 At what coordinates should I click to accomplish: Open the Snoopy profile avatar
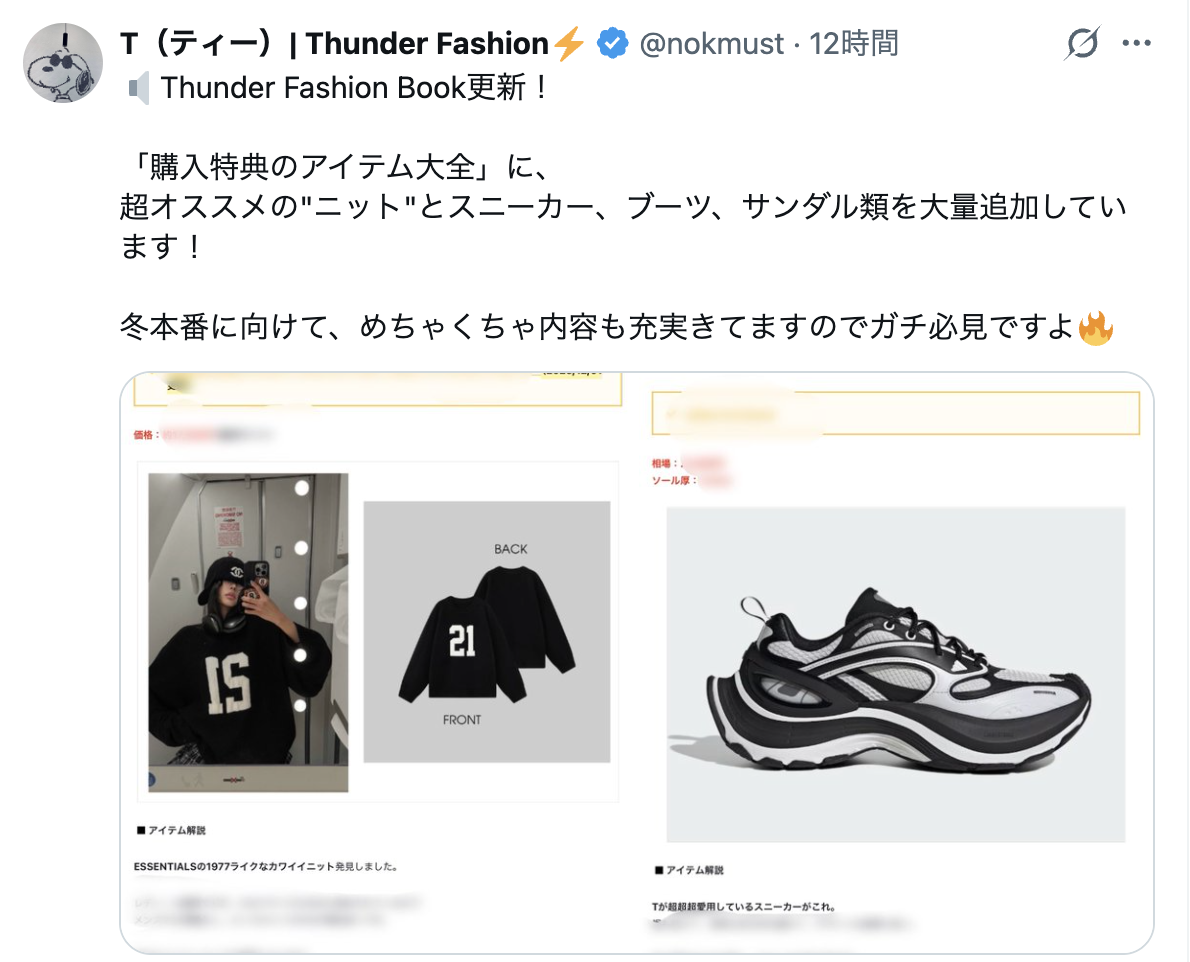coord(63,63)
